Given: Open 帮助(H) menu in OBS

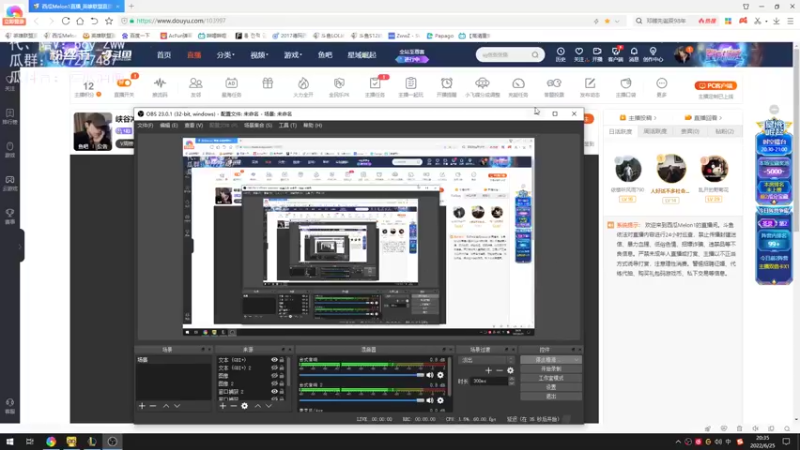Looking at the screenshot, I should [312, 126].
